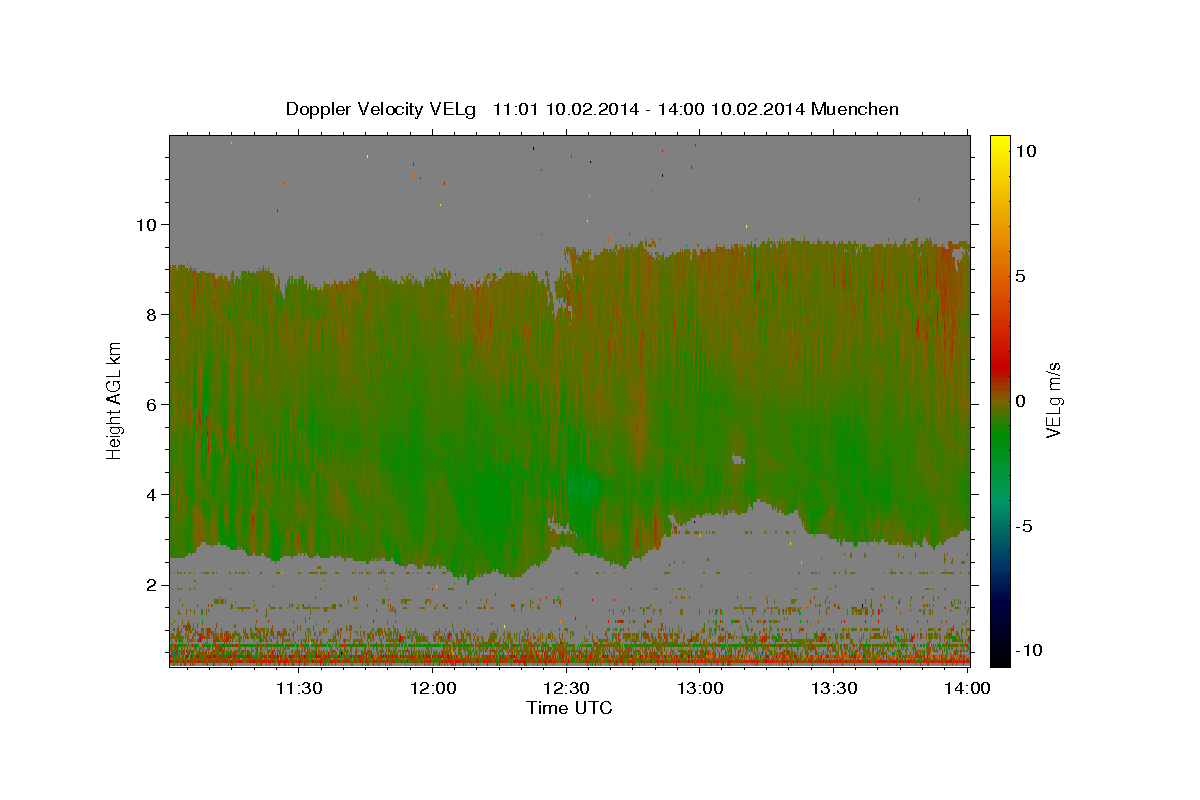Click the plot title 'Doppler Velocity VELg'
1200x800 pixels.
point(381,109)
